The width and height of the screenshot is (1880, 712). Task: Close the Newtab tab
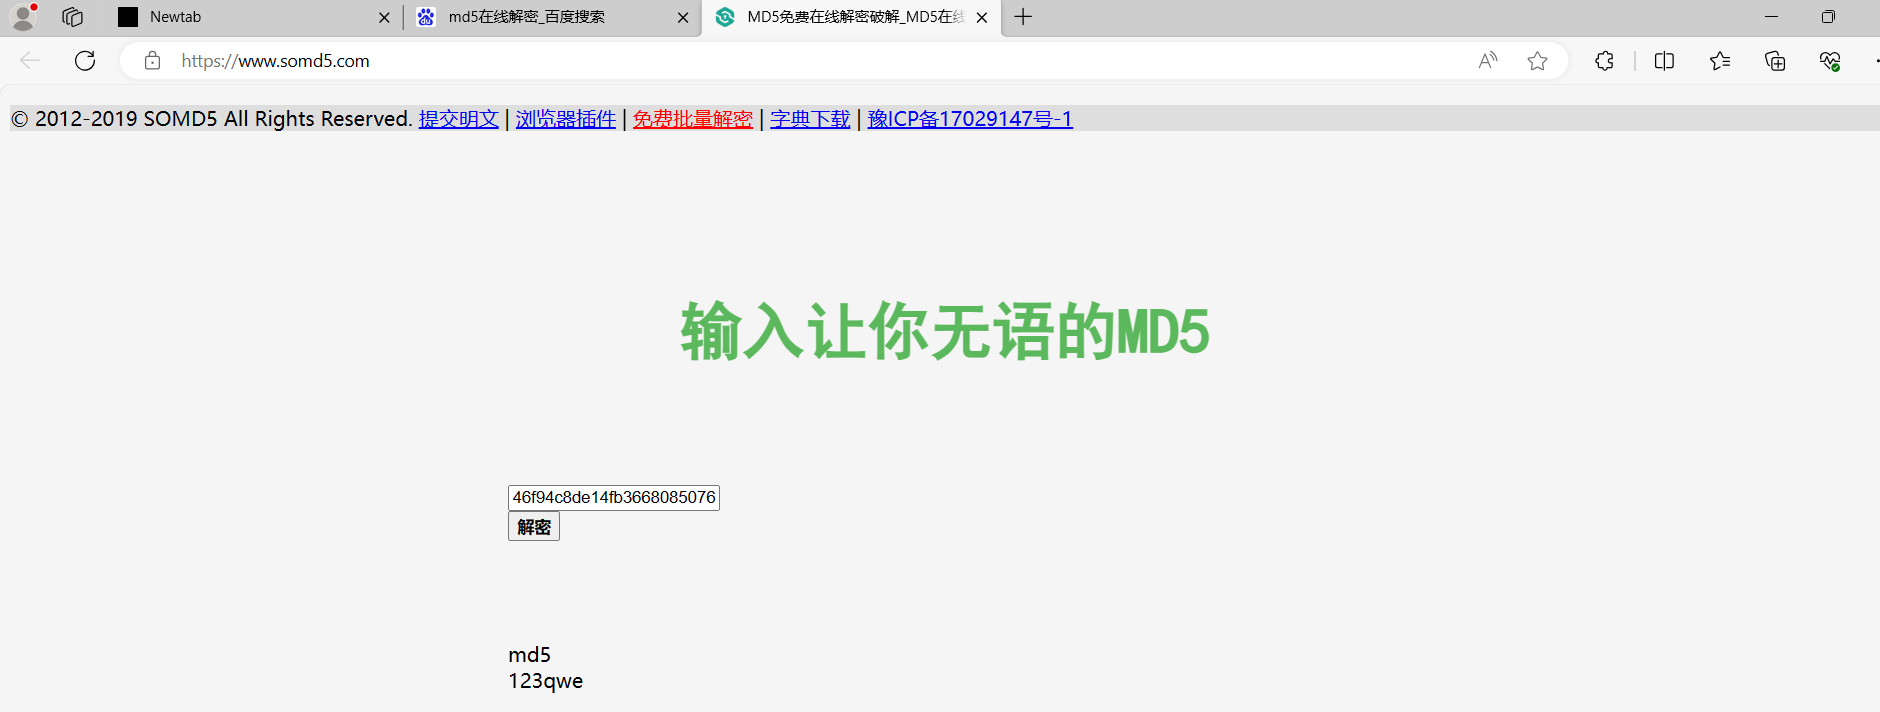[384, 17]
